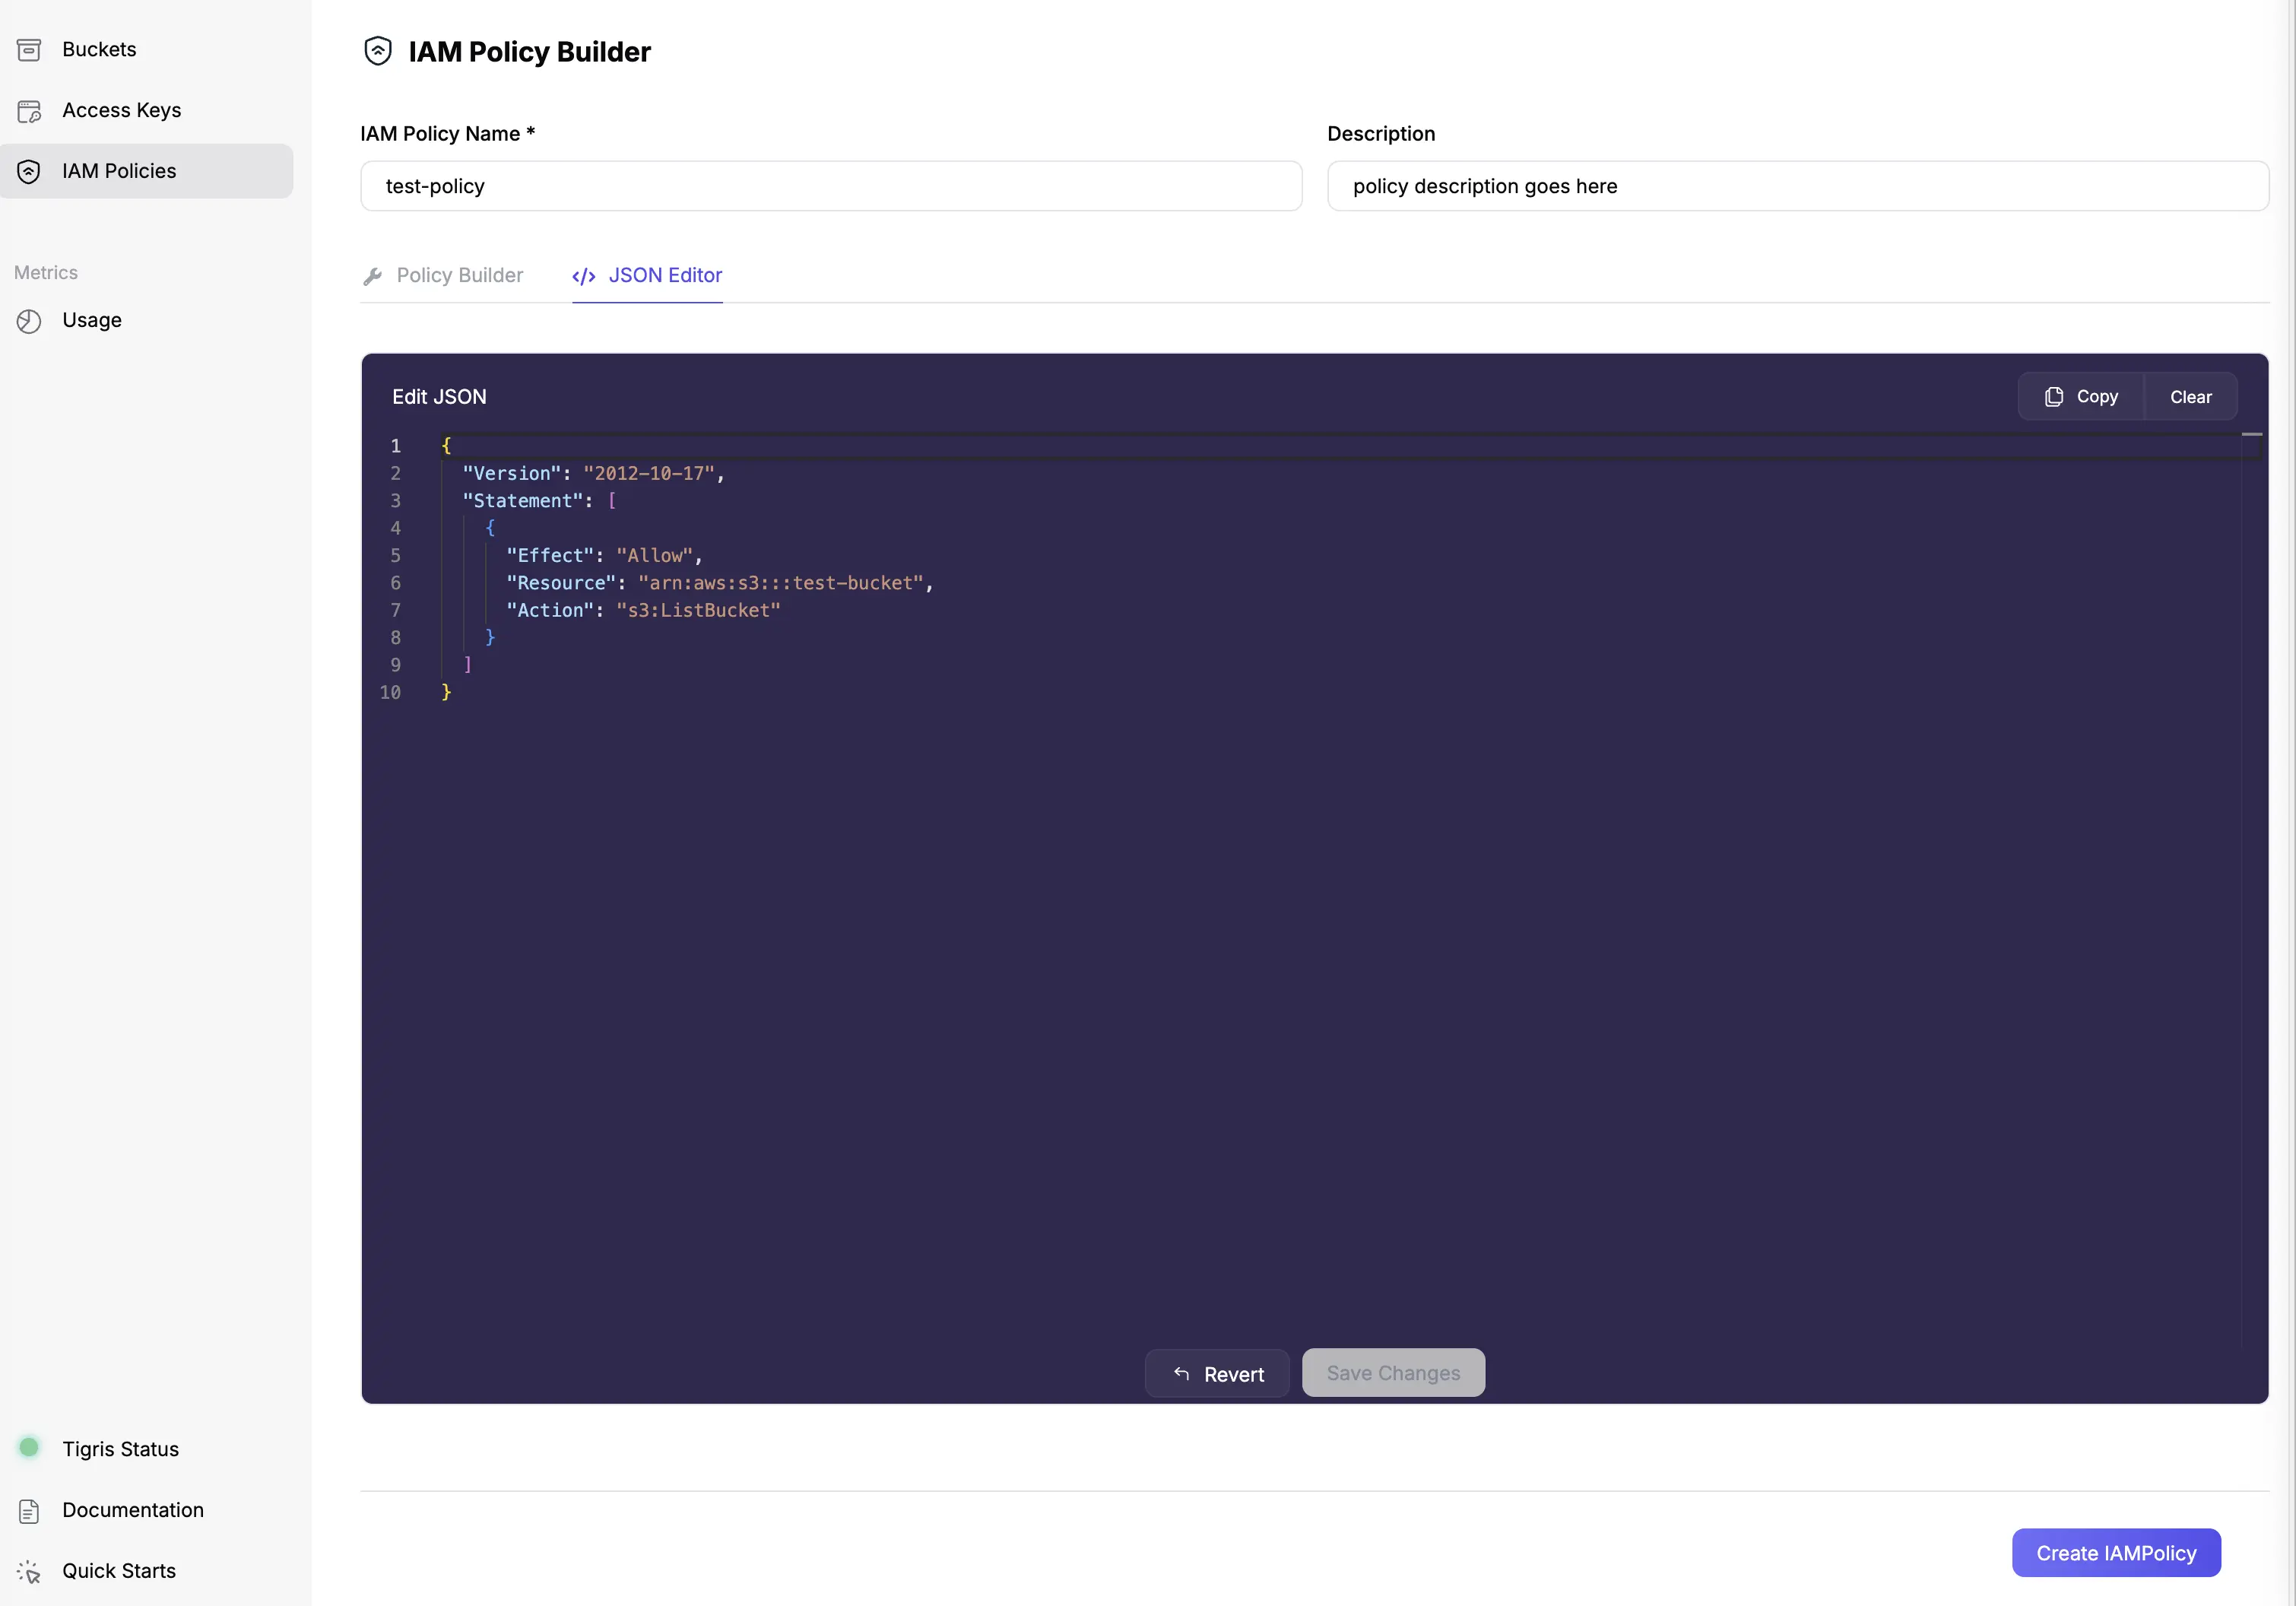The width and height of the screenshot is (2296, 1606).
Task: Click the Revert button
Action: (1217, 1373)
